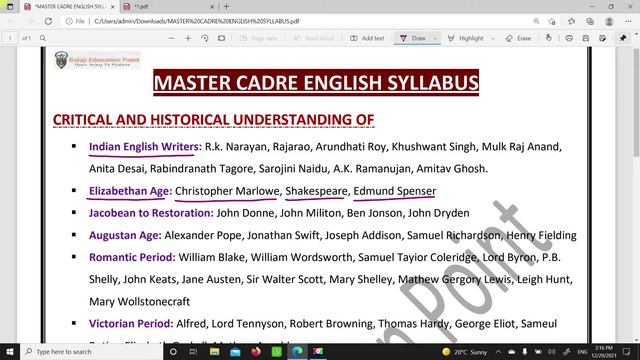Open Task View
Image resolution: width=640 pixels, height=360 pixels.
pyautogui.click(x=193, y=351)
